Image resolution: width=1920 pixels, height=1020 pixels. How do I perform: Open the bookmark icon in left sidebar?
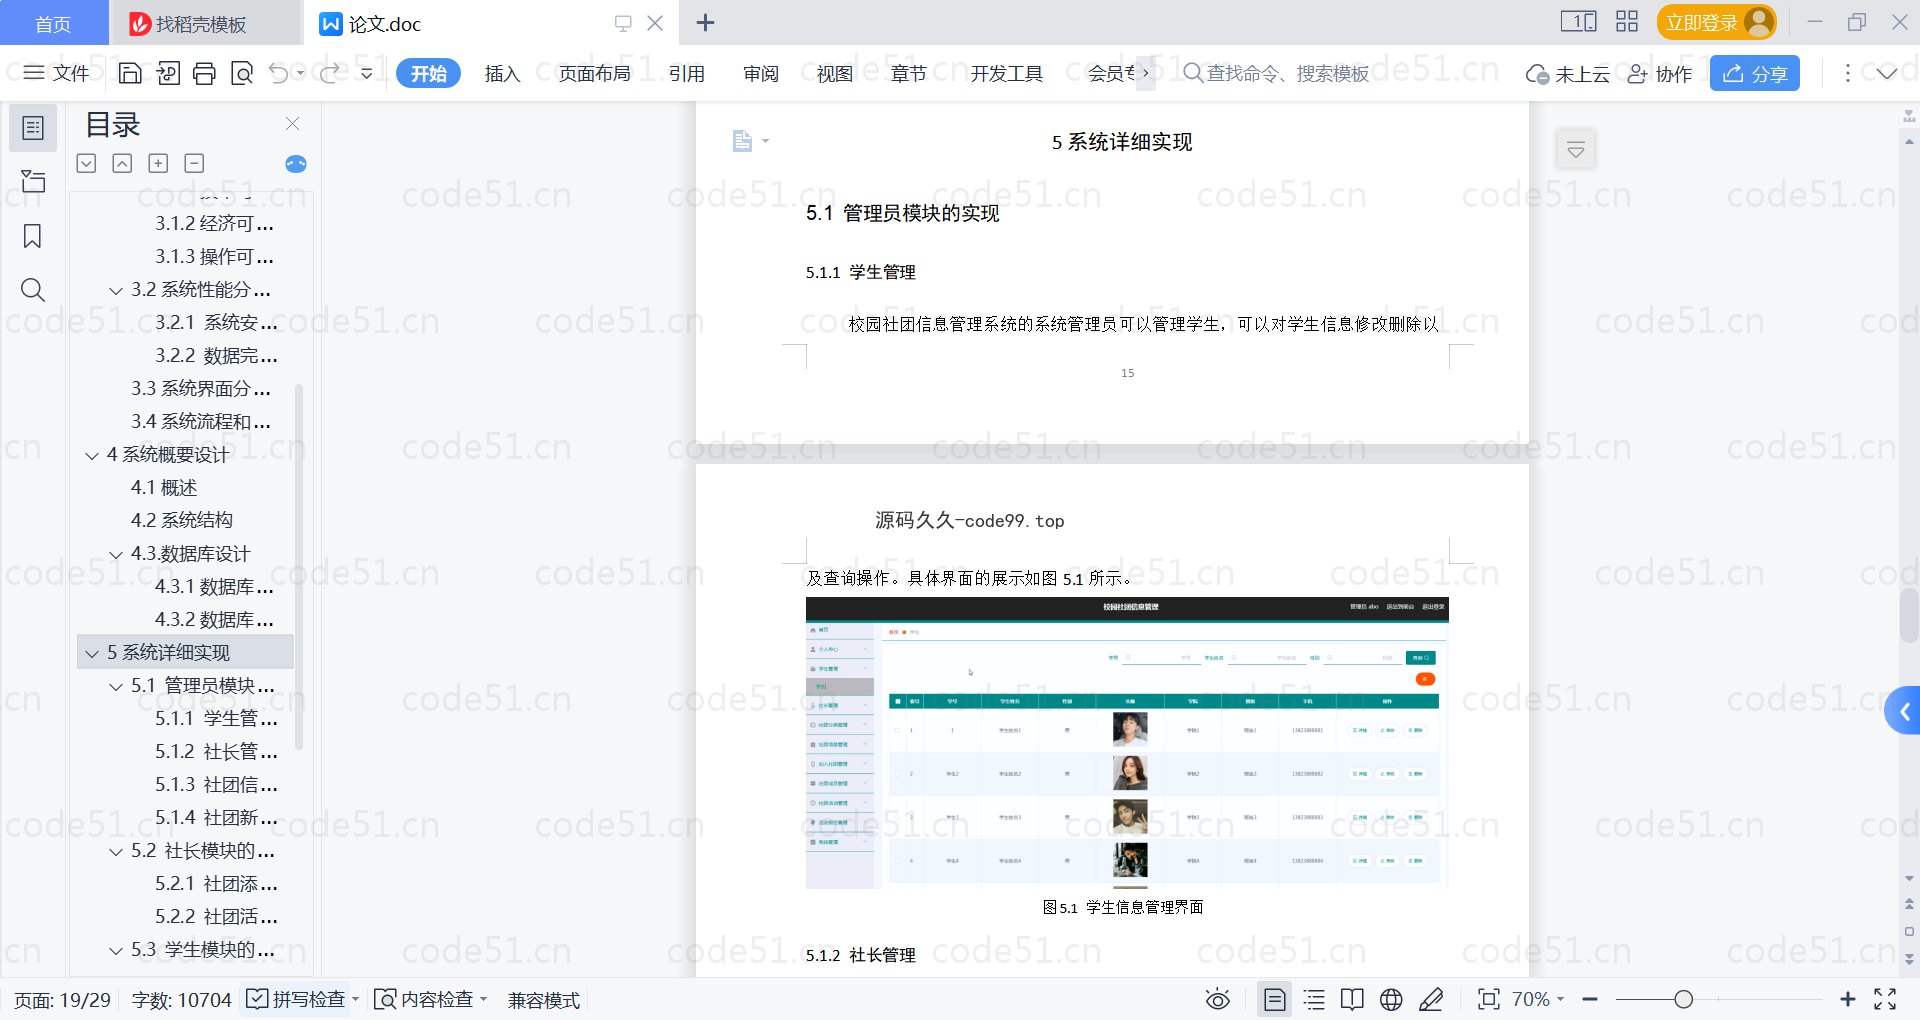33,236
